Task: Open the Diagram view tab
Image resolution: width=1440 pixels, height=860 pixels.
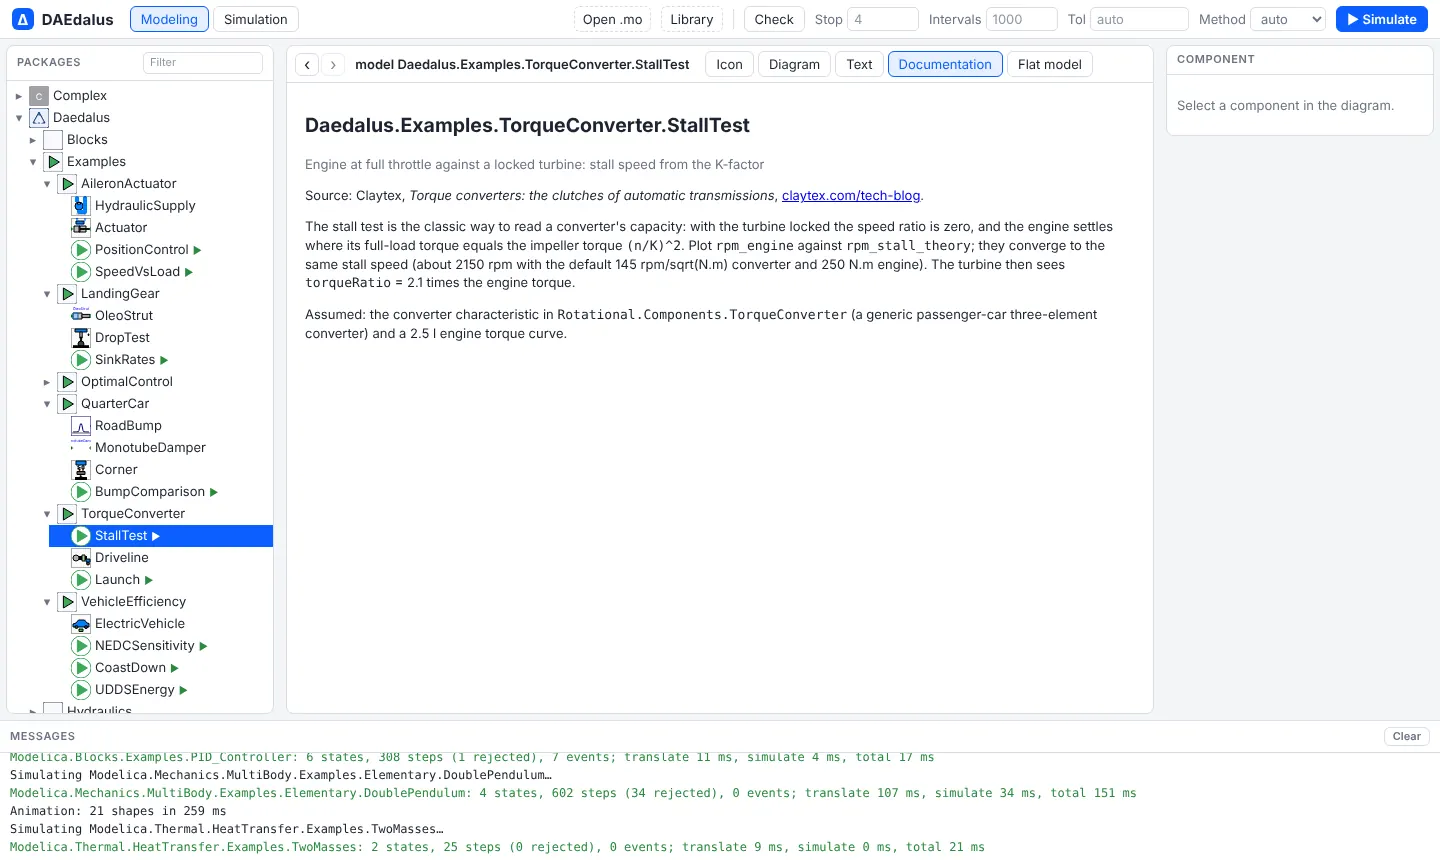Action: point(794,64)
